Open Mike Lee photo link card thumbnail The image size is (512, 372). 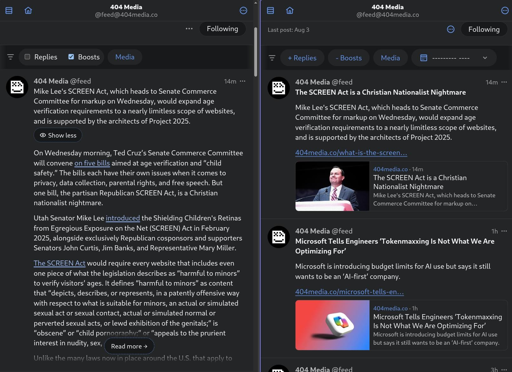332,186
